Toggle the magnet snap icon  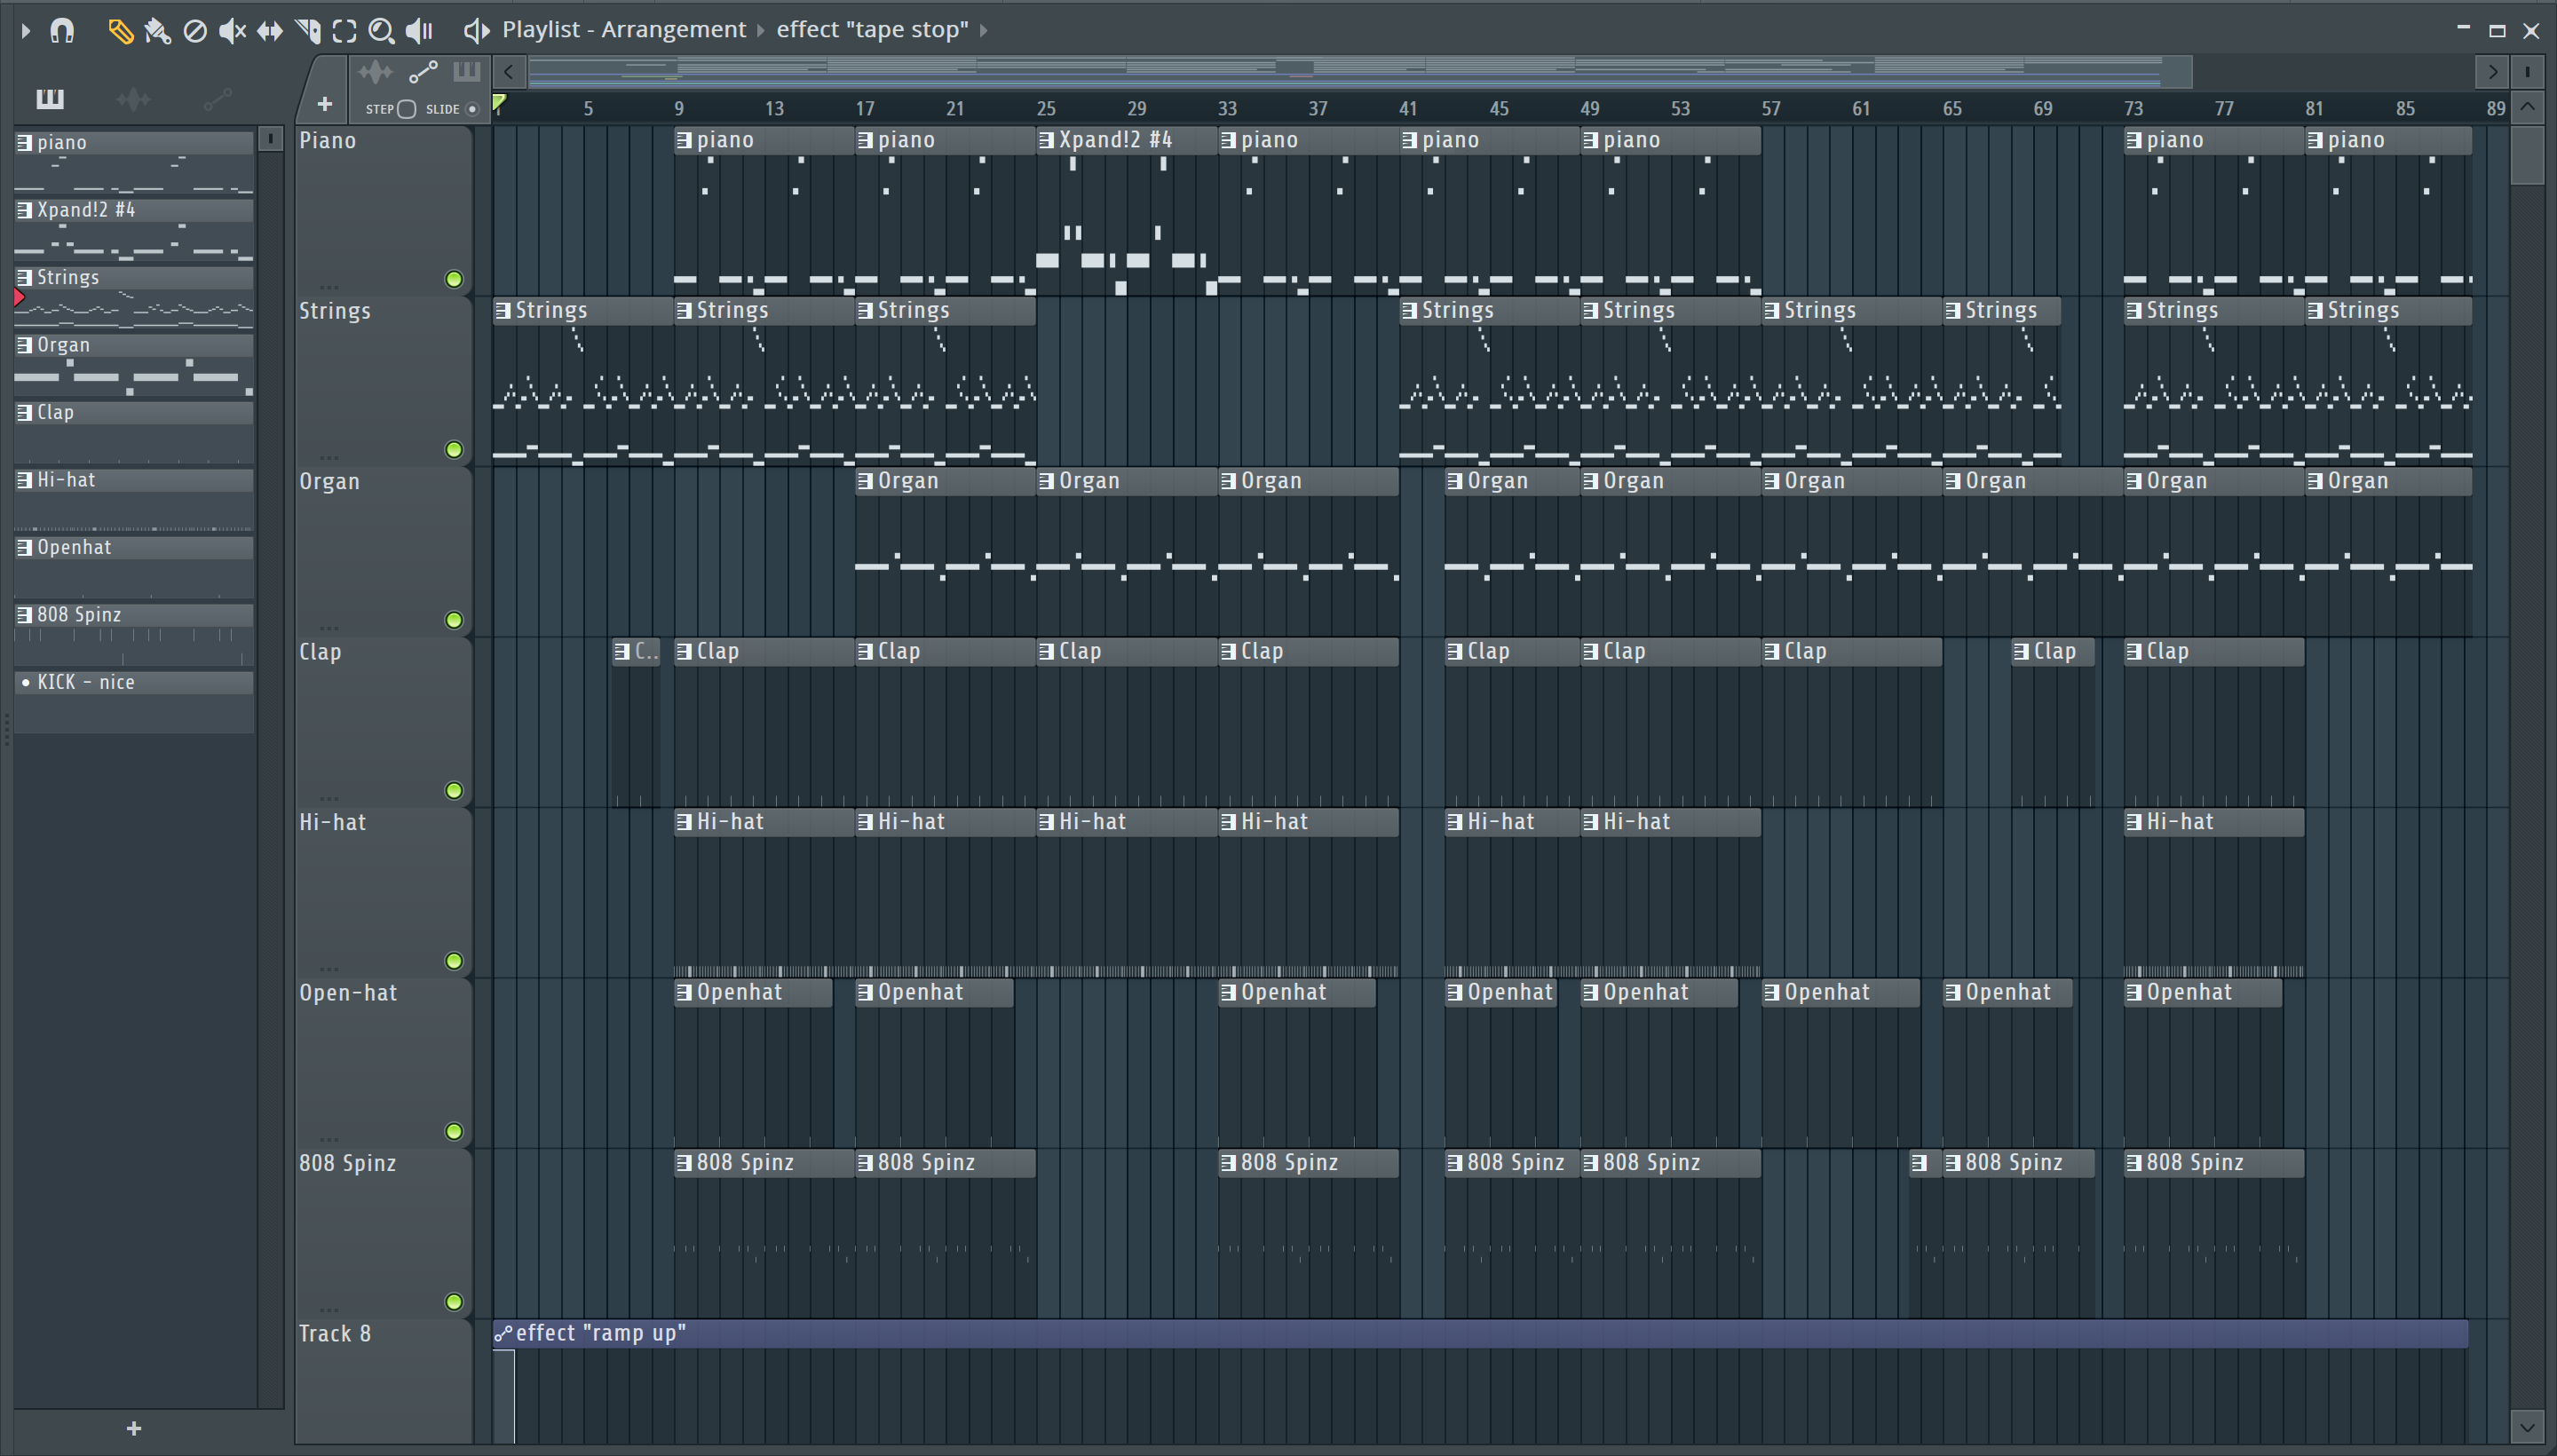tap(62, 31)
